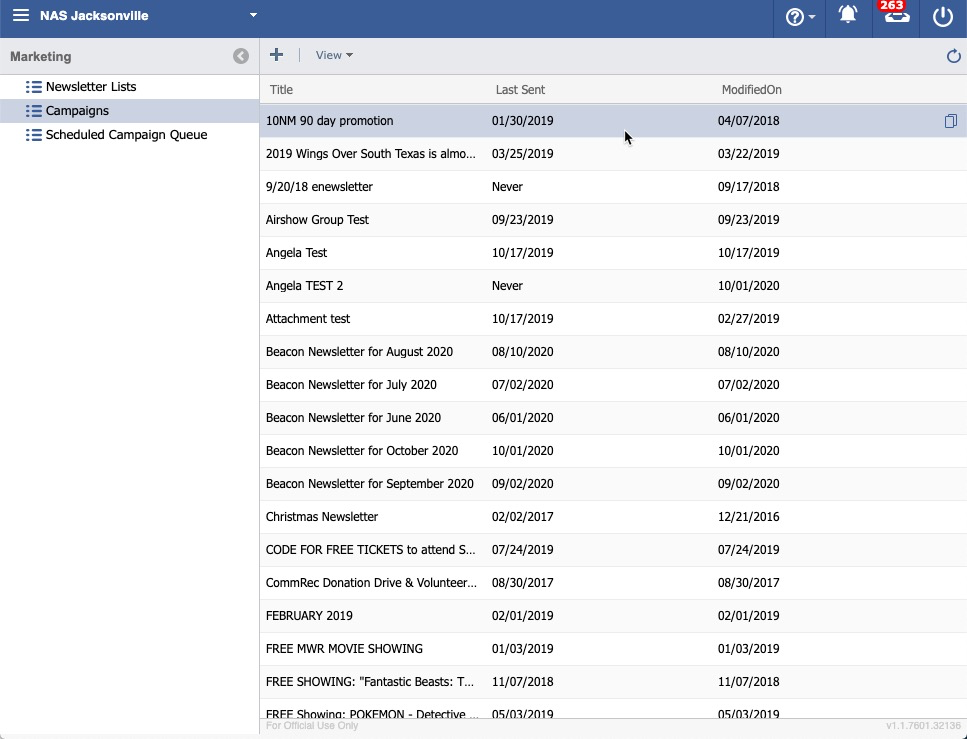Sort by the Last Sent column
The height and width of the screenshot is (739, 967).
pos(520,90)
